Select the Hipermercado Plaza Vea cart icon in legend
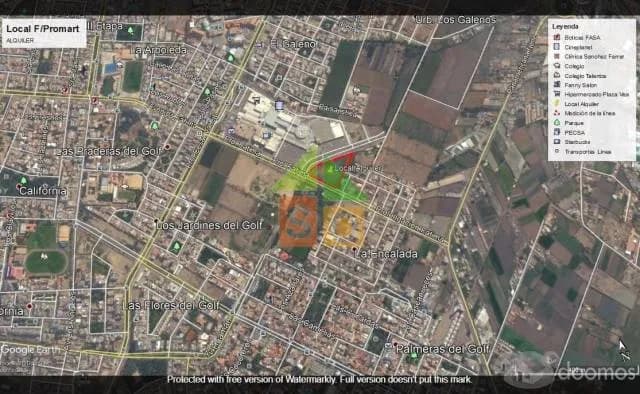This screenshot has width=640, height=394. (x=557, y=94)
